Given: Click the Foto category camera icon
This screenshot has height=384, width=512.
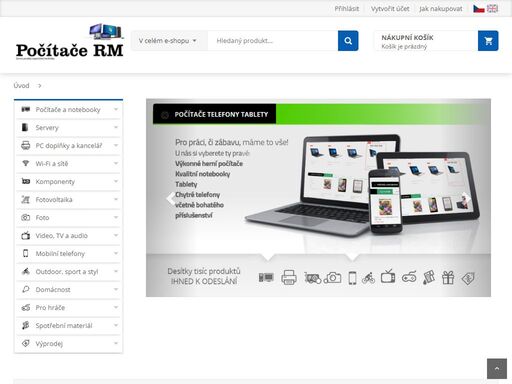Looking at the screenshot, I should coord(25,217).
